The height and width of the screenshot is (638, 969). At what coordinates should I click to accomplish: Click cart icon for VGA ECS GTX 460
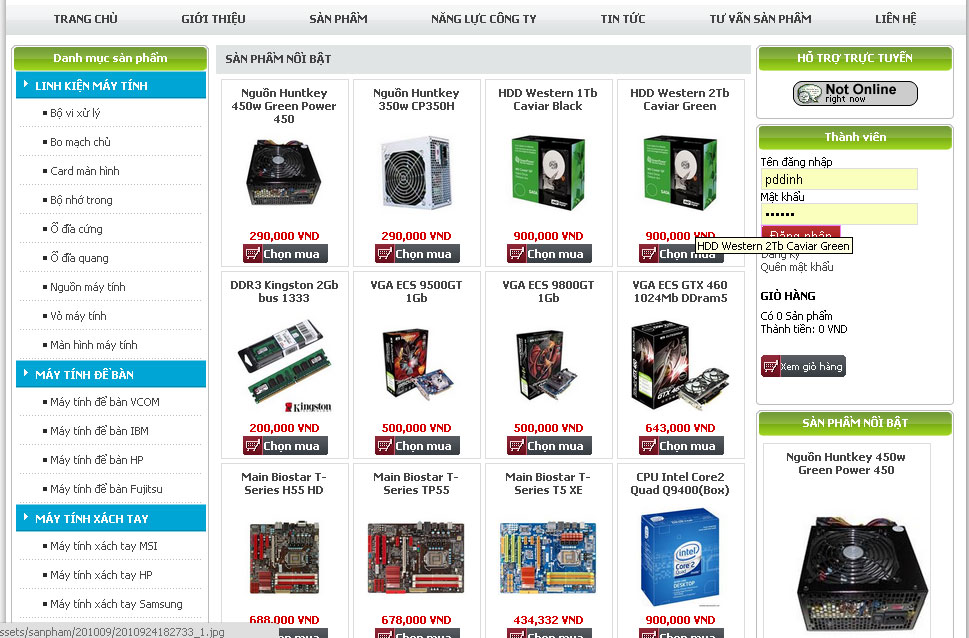(x=648, y=446)
